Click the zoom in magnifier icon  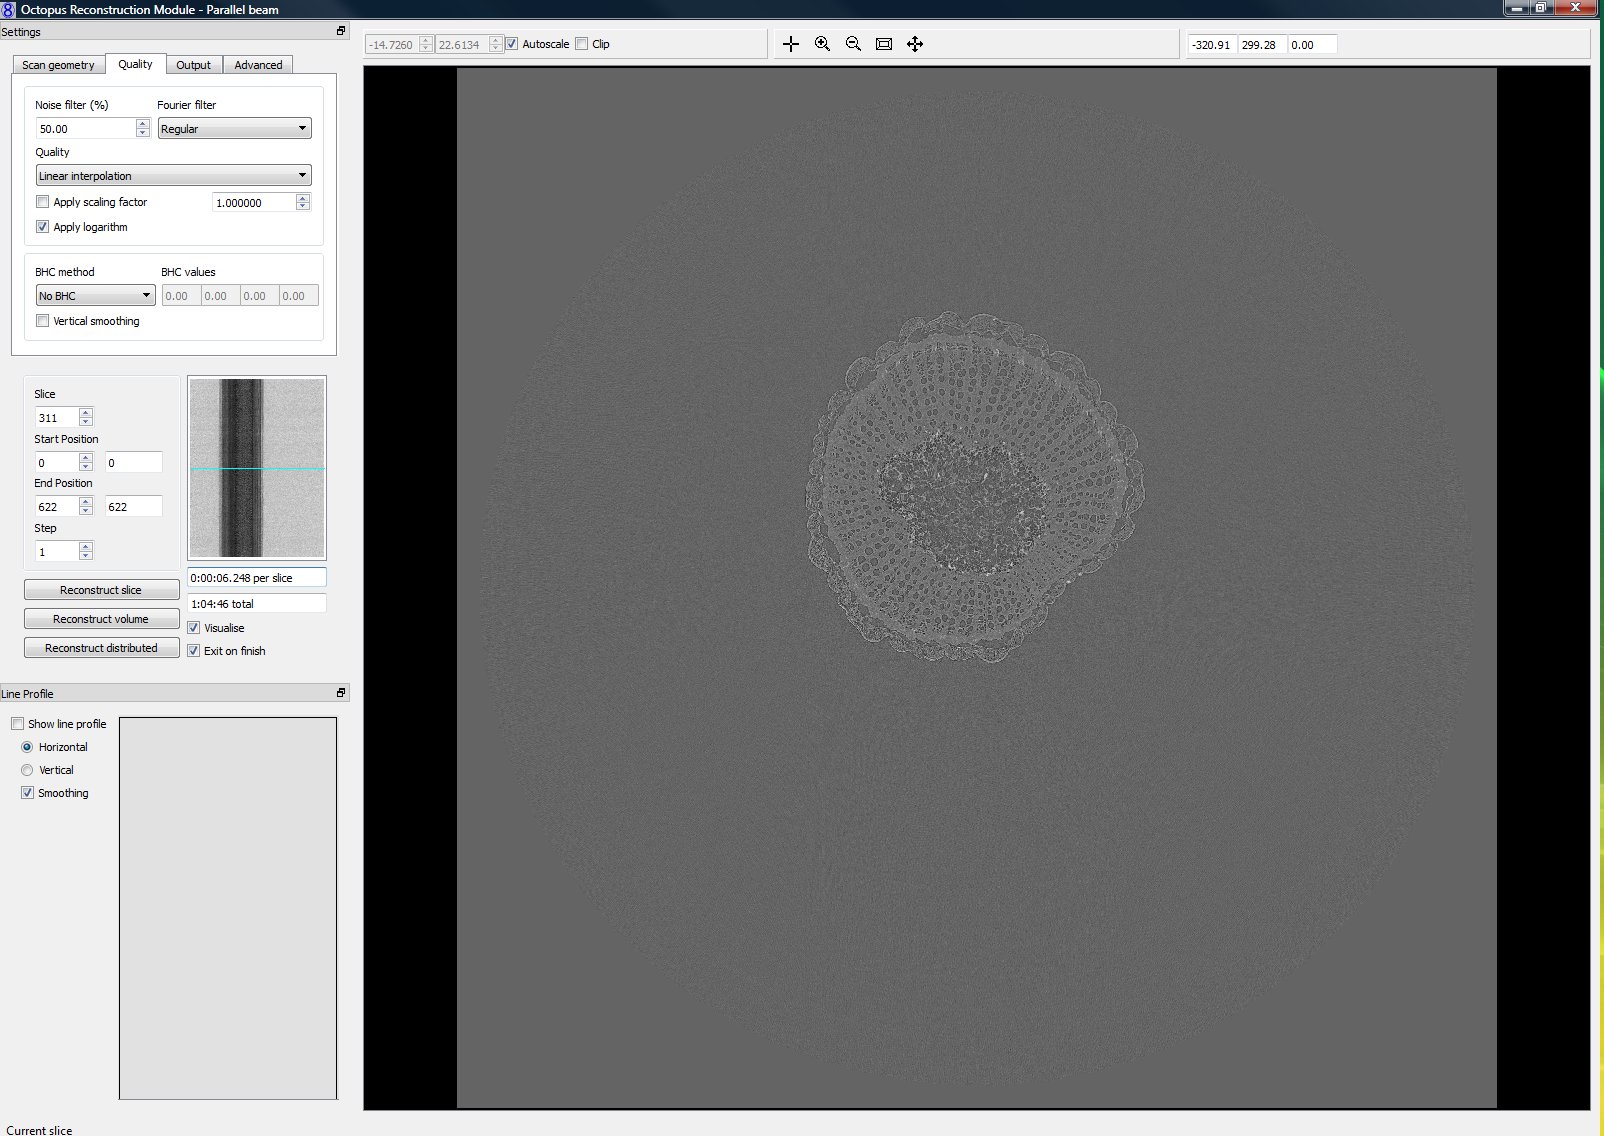[x=822, y=44]
